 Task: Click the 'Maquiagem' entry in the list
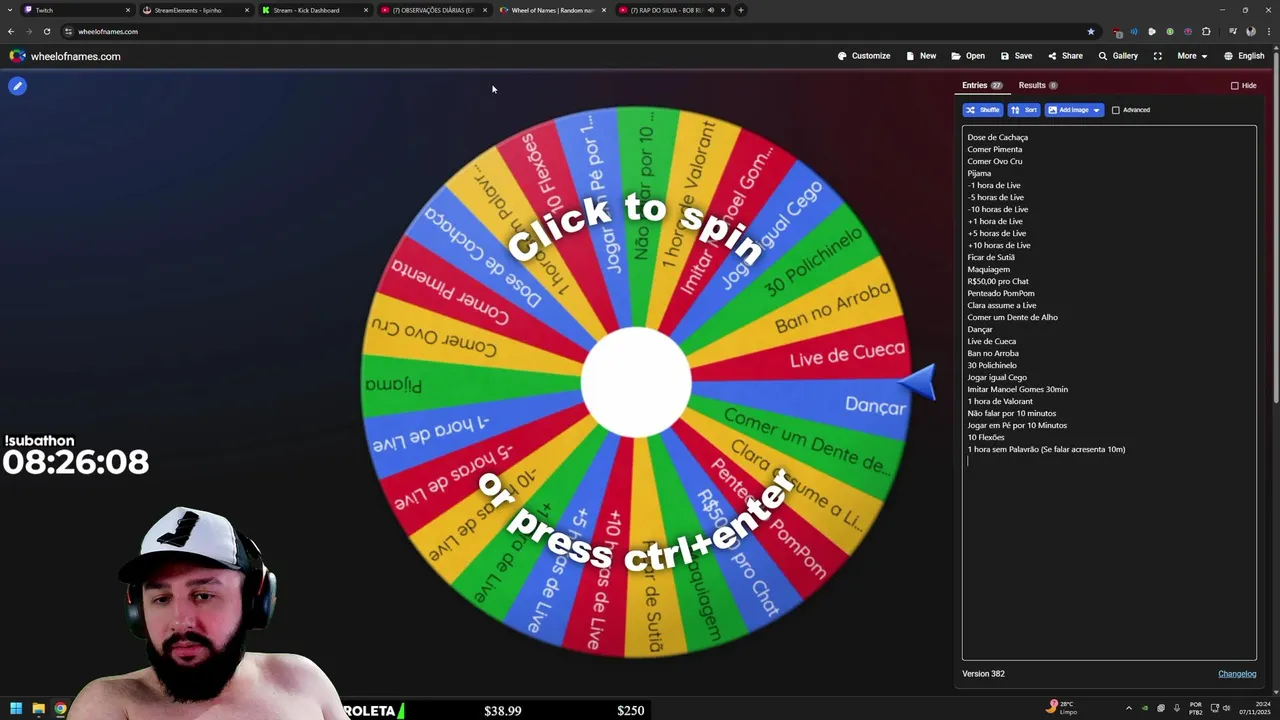click(988, 269)
